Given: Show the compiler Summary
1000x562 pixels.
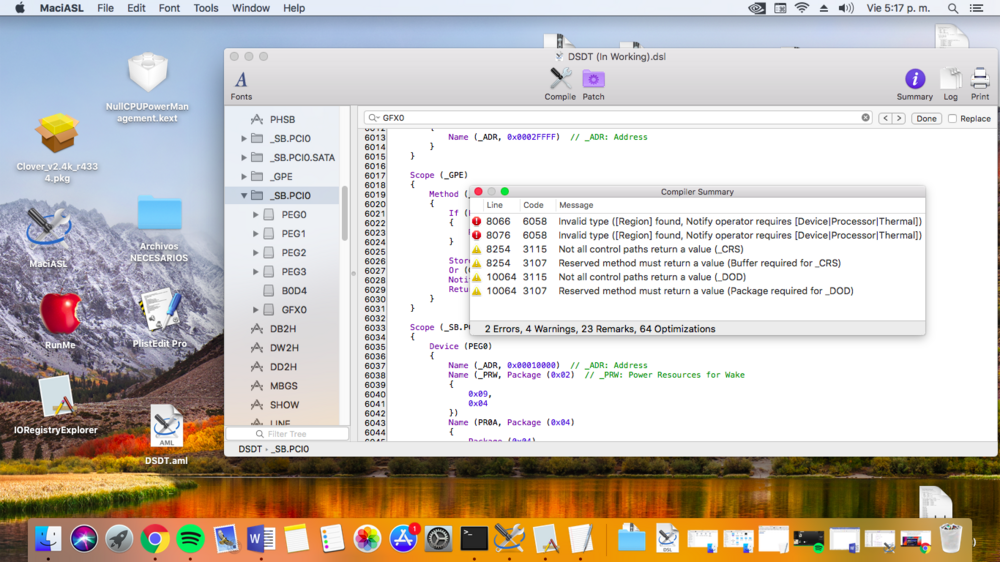Looking at the screenshot, I should point(914,80).
